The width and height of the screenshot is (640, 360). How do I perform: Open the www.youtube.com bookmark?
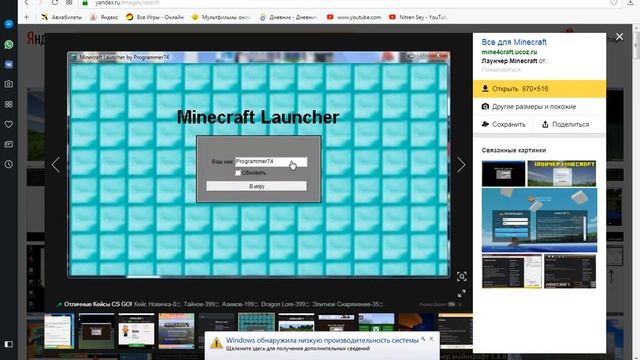(354, 17)
